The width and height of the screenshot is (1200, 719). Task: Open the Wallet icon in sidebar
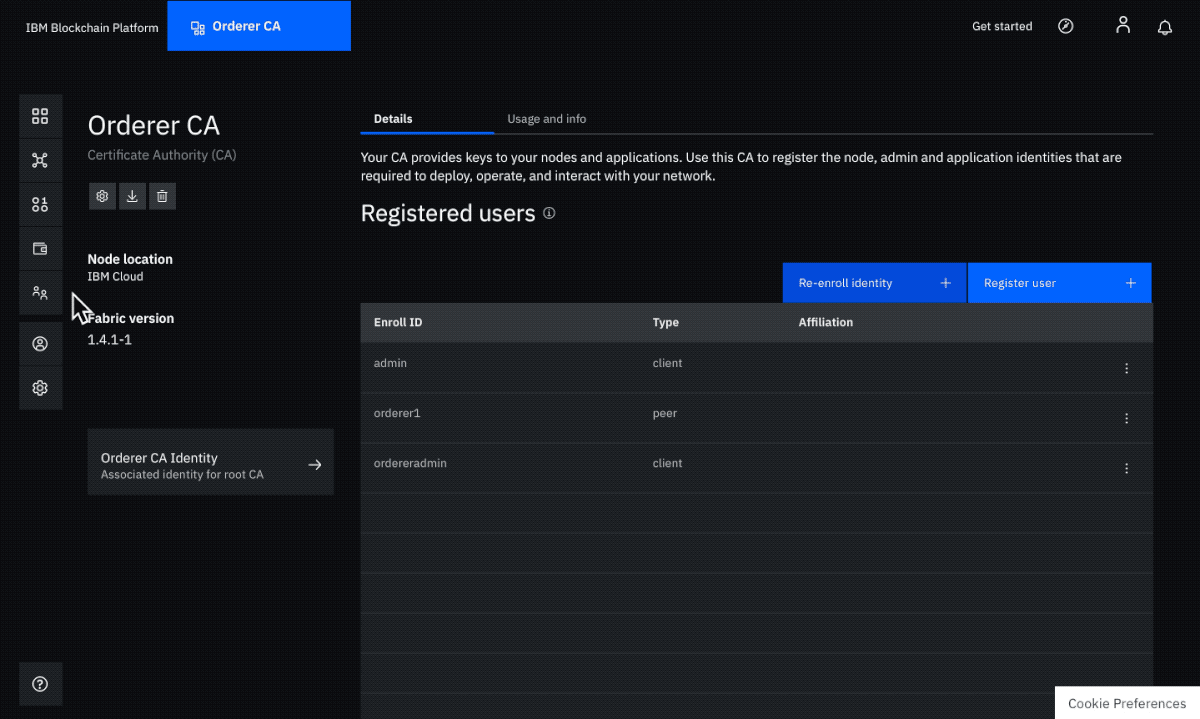pos(40,249)
